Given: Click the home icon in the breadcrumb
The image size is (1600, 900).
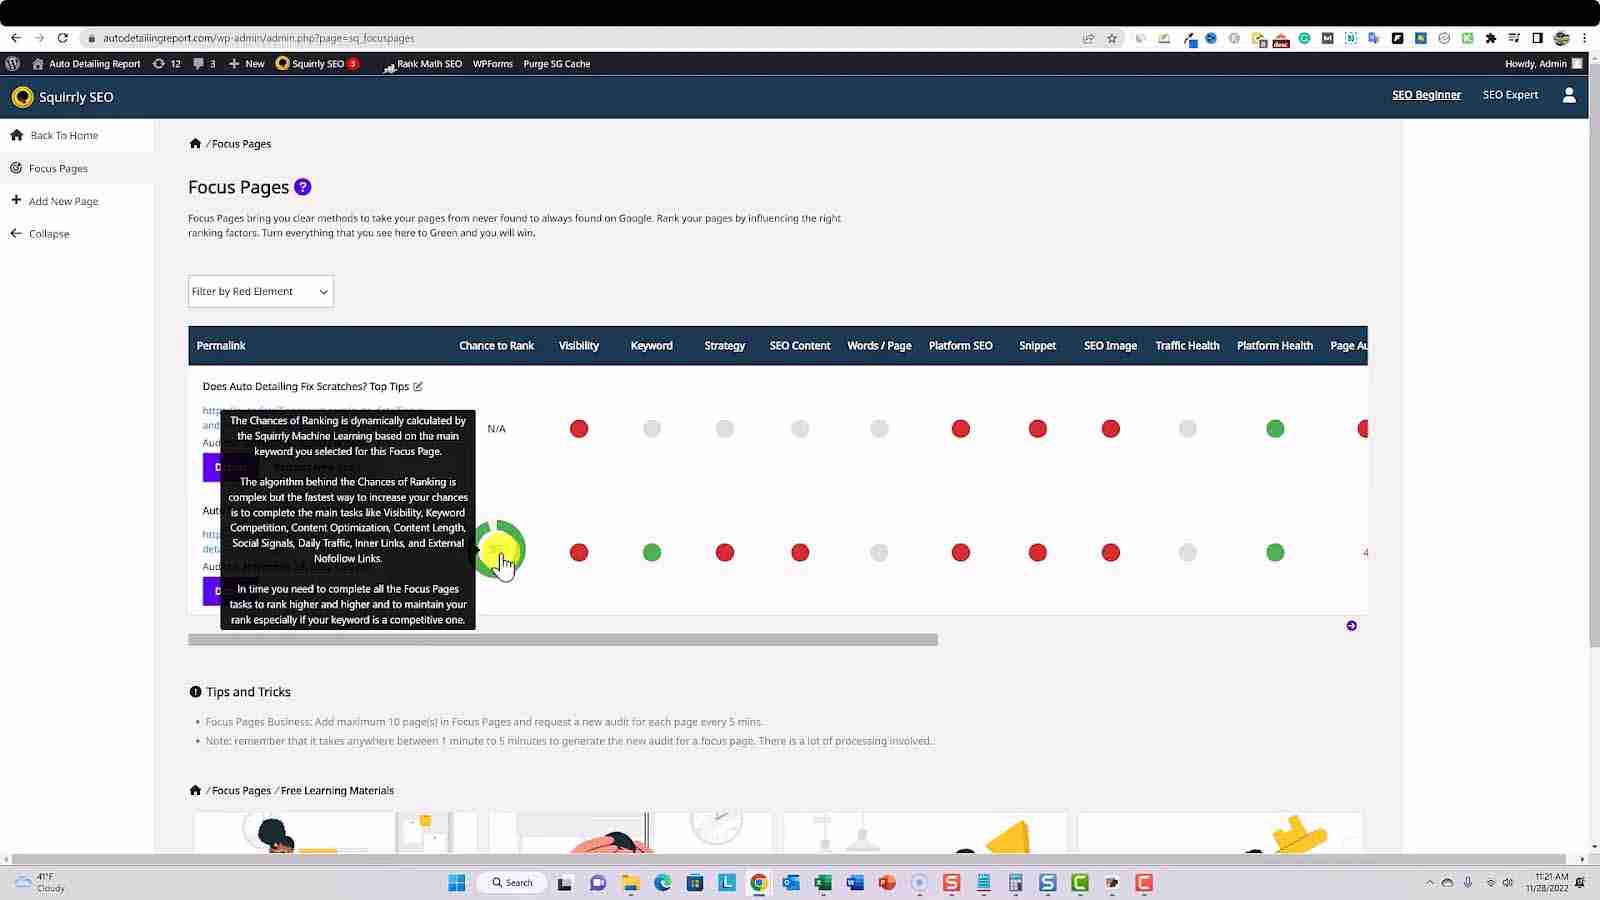Looking at the screenshot, I should (195, 144).
